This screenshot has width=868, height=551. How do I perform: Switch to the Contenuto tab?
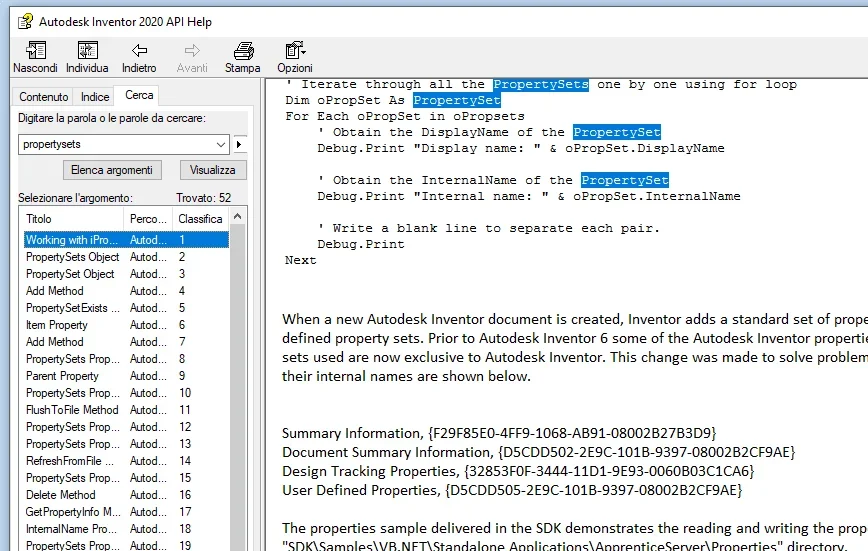[x=44, y=97]
